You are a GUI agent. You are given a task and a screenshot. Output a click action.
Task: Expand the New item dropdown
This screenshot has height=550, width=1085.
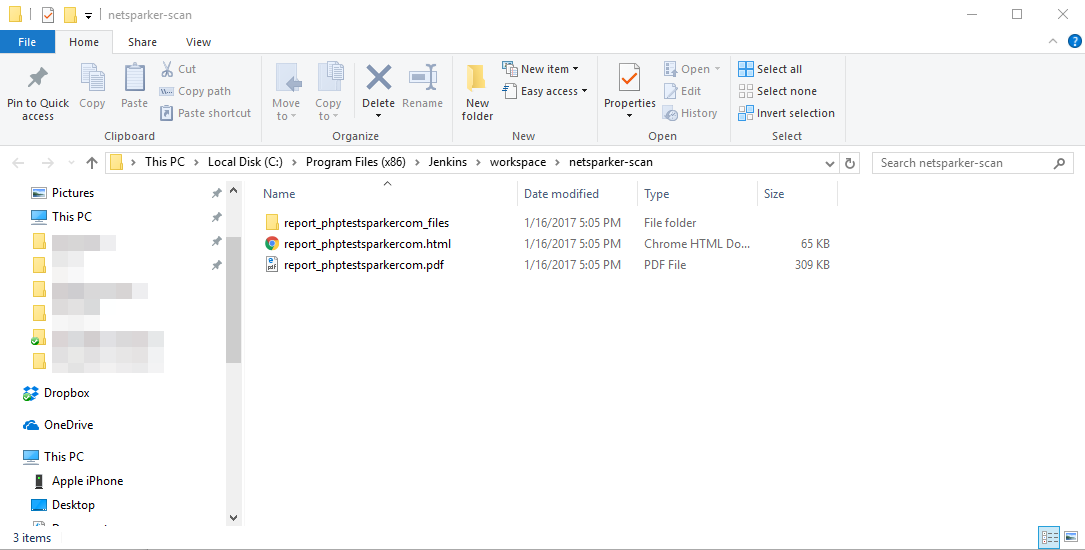(x=540, y=69)
